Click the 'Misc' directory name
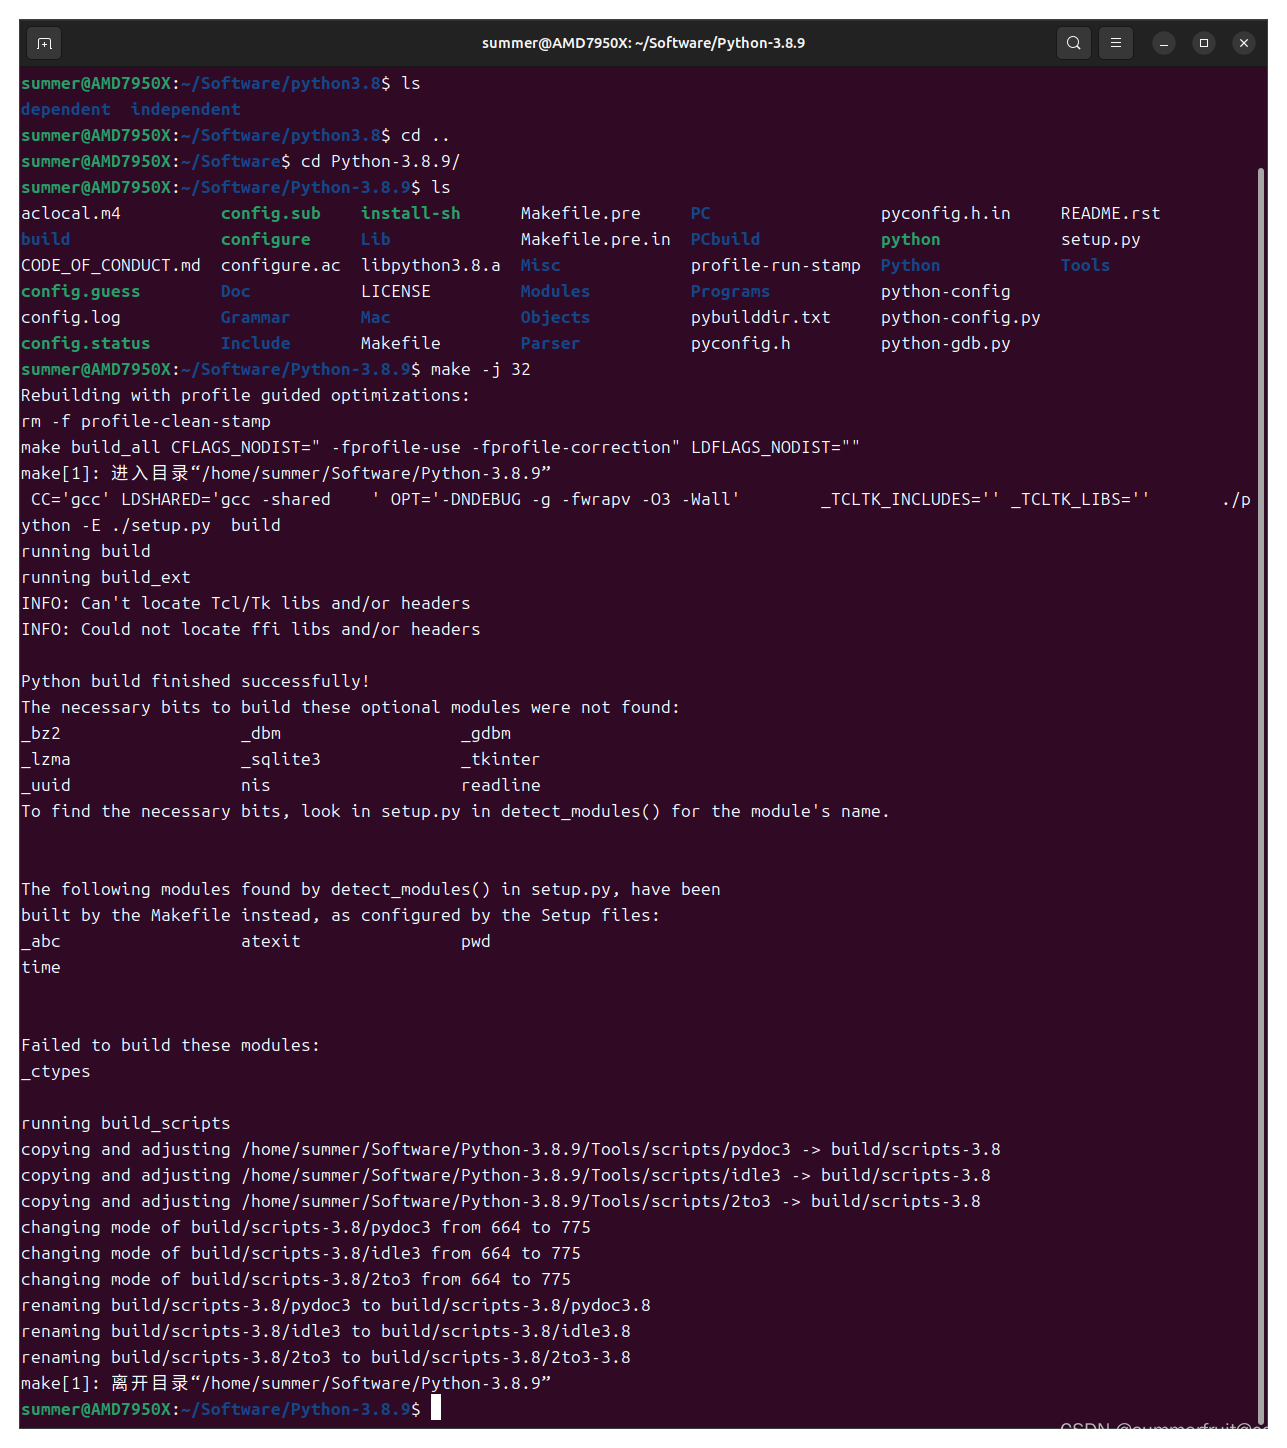Image resolution: width=1287 pixels, height=1448 pixels. point(541,265)
